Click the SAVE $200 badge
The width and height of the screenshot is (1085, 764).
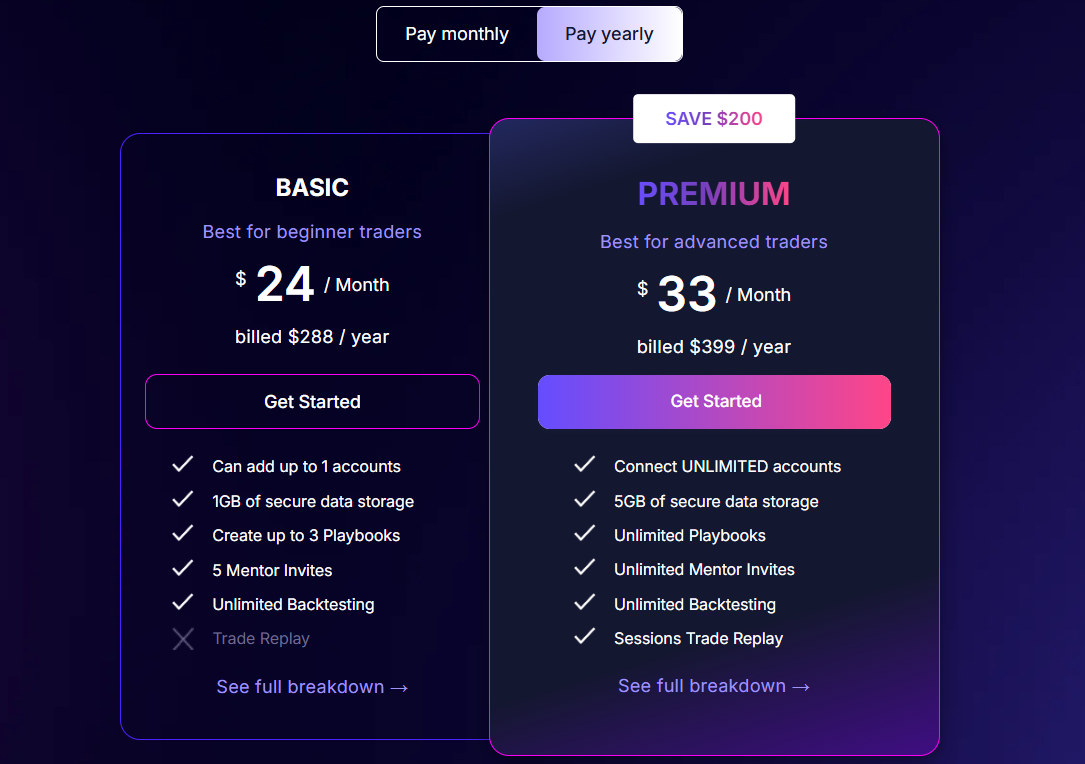[x=714, y=119]
